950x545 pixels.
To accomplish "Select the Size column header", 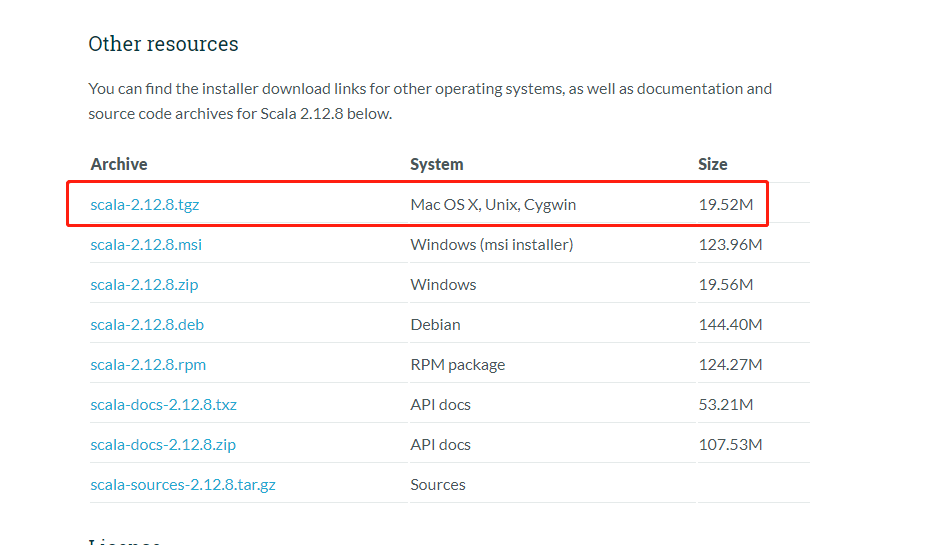I will point(712,164).
